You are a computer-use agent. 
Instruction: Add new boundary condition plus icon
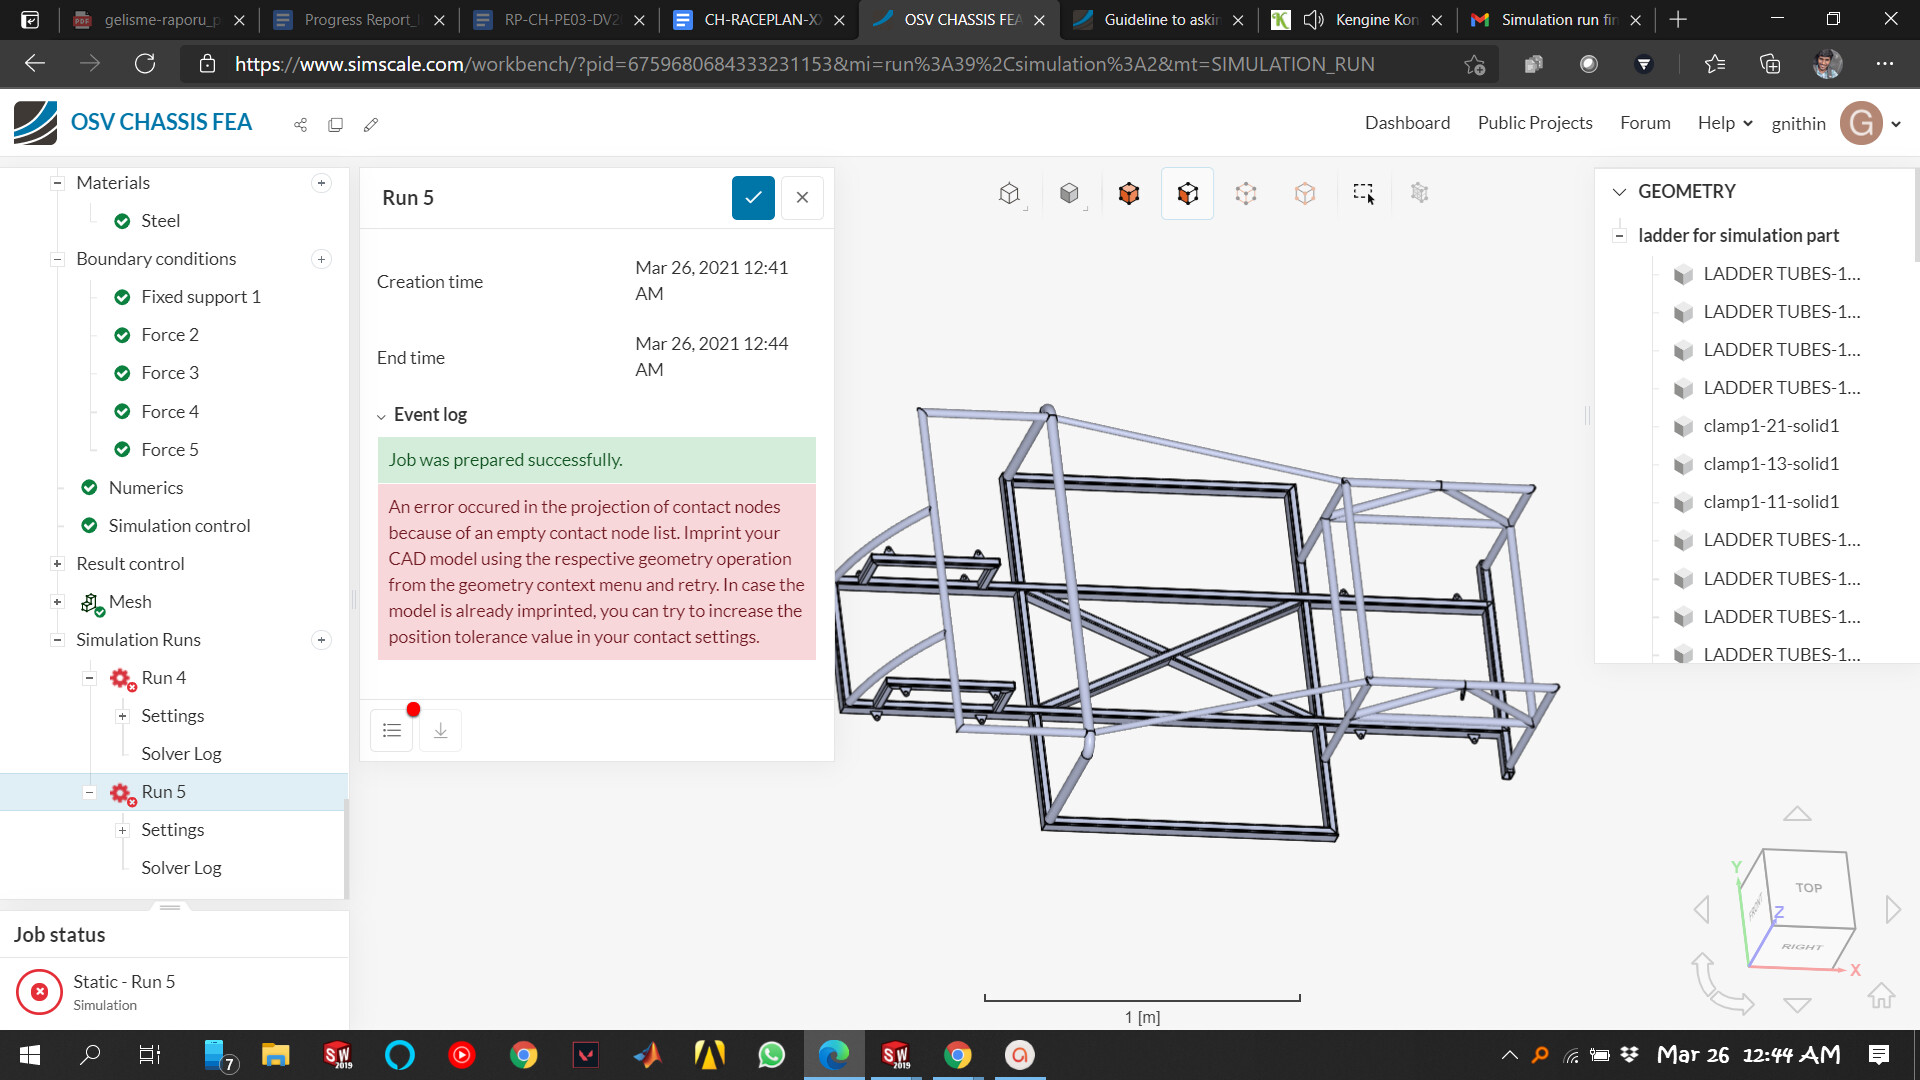coord(321,259)
